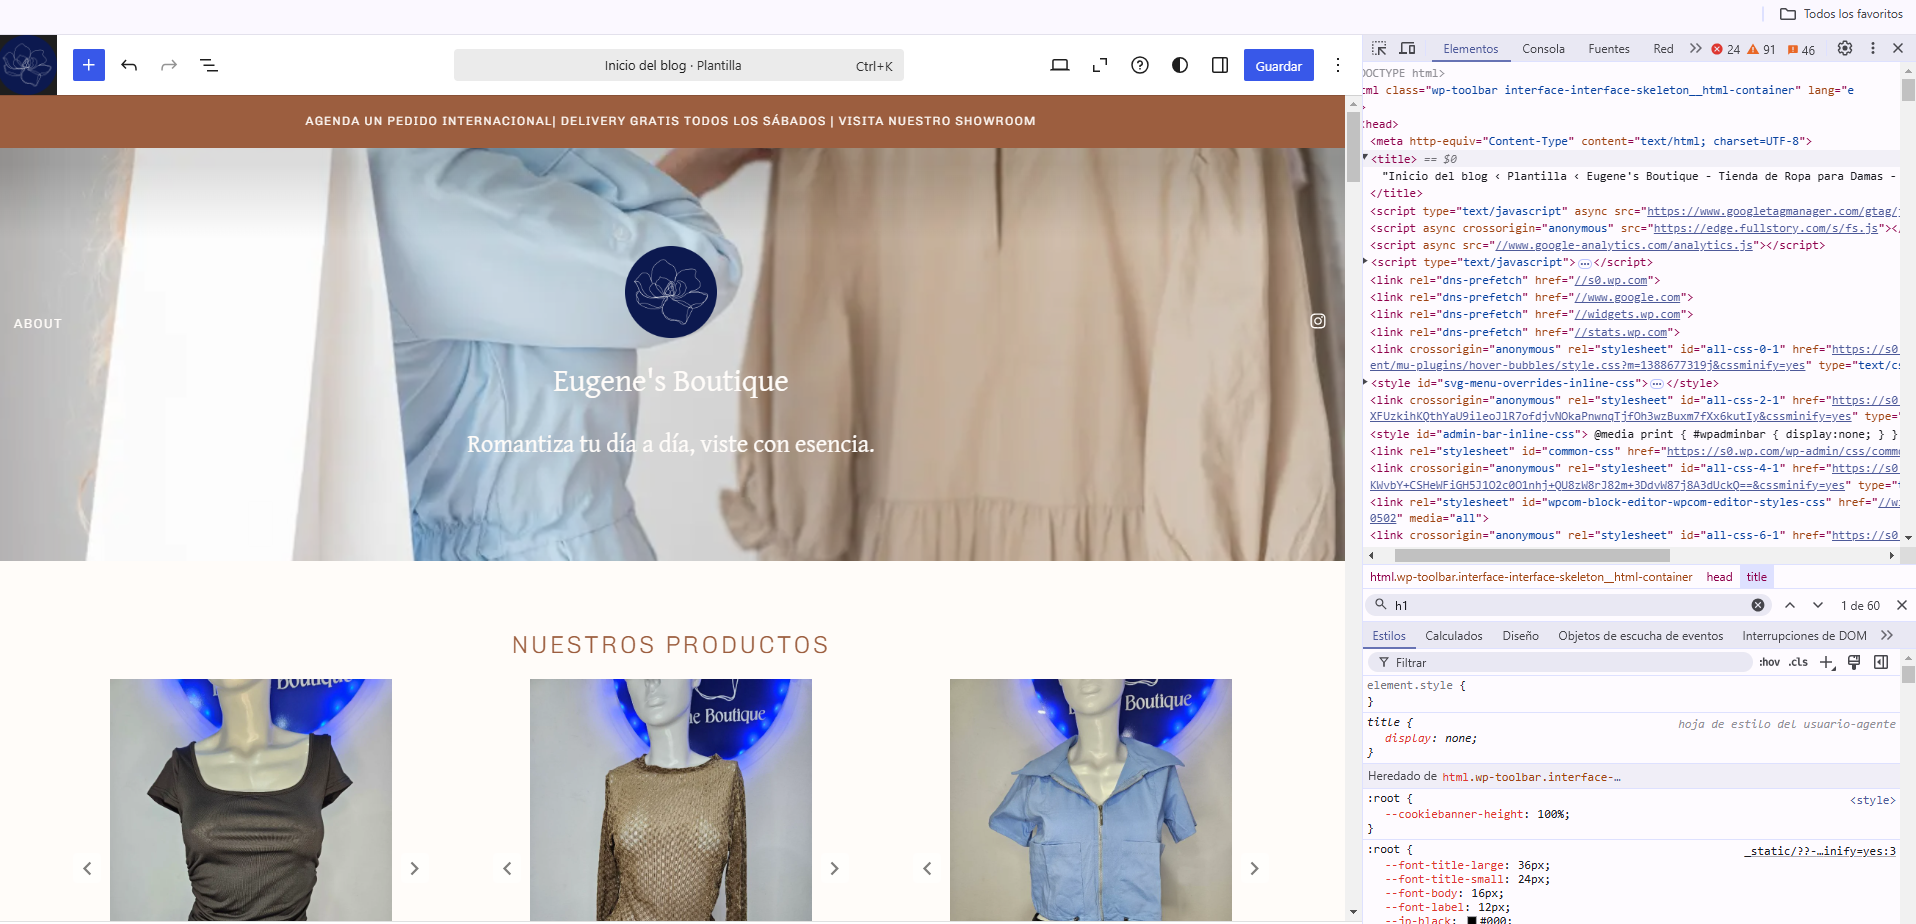Open command palette Inicio del blog · Plantilla
This screenshot has height=924, width=1916.
(x=679, y=65)
